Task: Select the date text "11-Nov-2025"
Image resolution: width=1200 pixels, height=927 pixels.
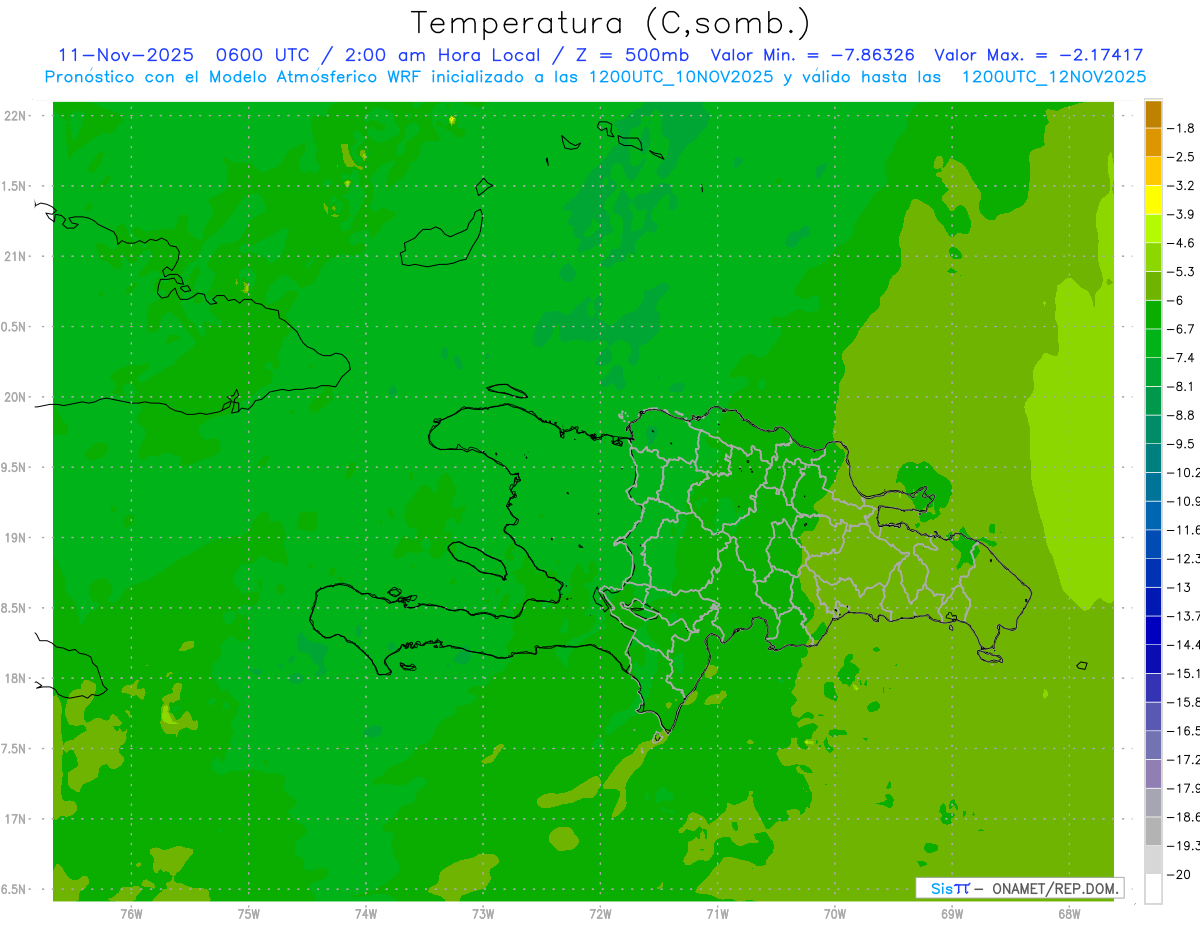Action: pyautogui.click(x=126, y=56)
